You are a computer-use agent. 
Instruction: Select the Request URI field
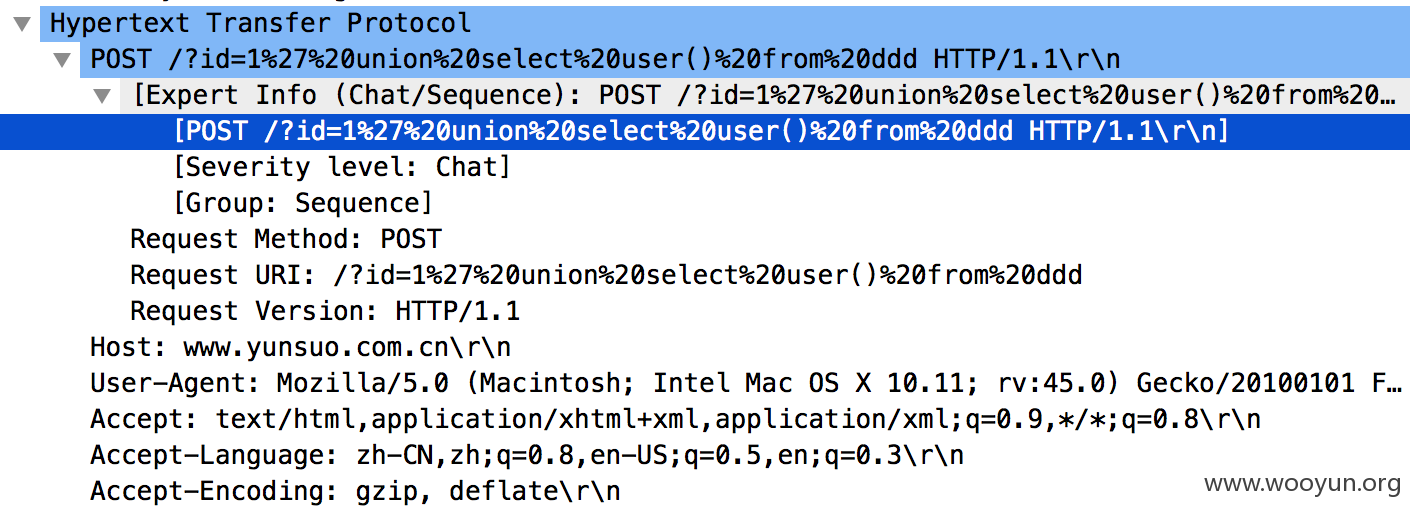point(606,275)
